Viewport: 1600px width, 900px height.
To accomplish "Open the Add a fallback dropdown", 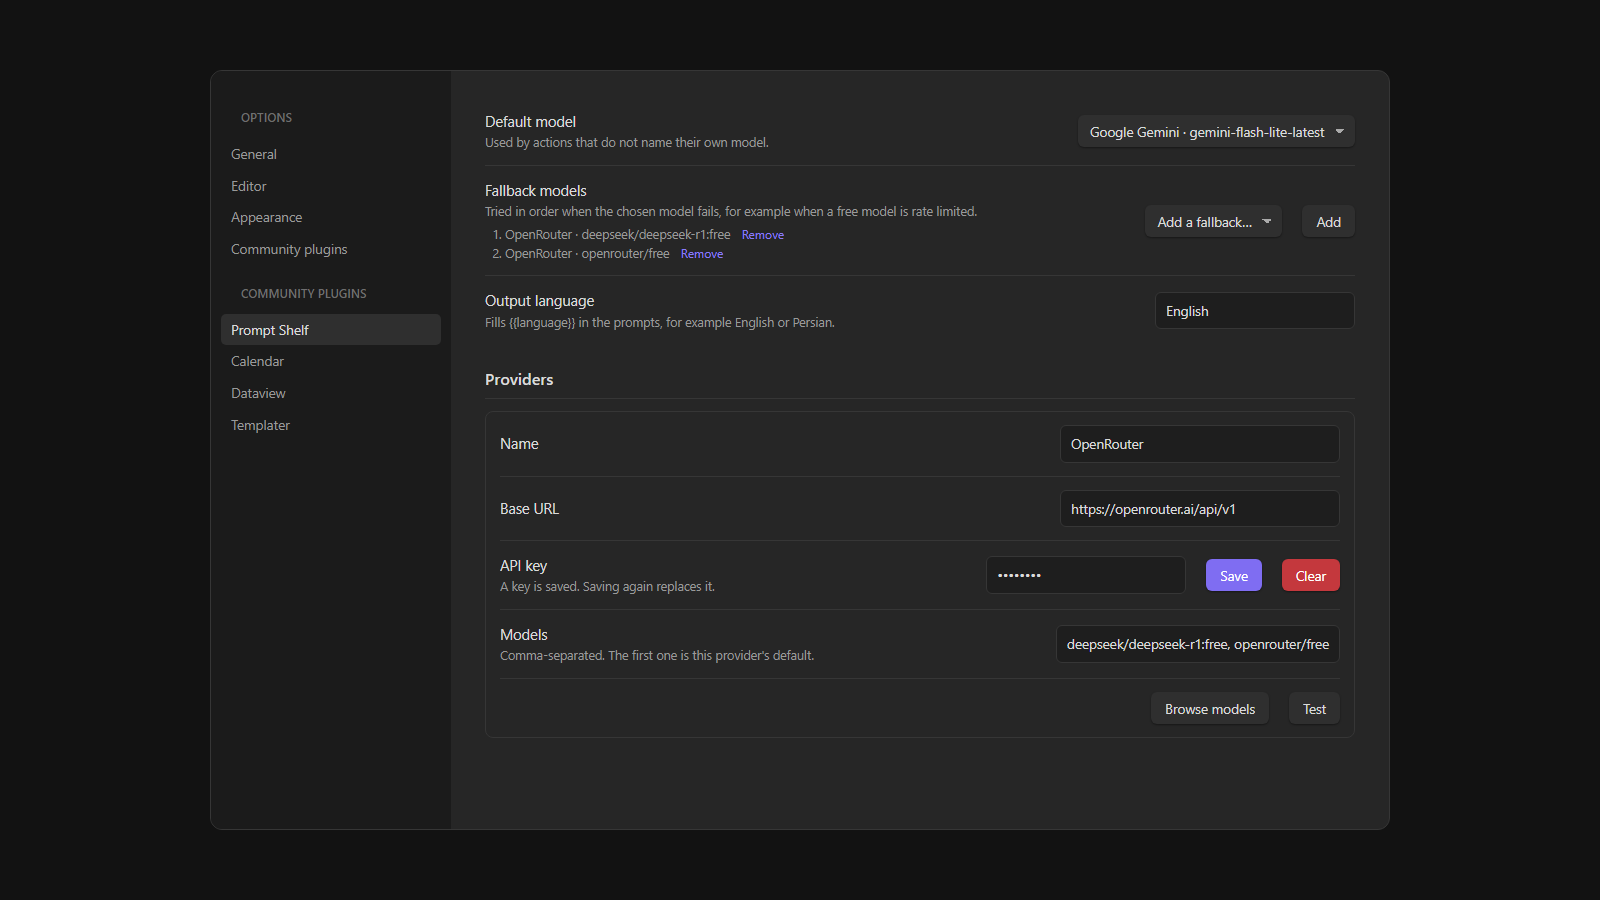I will pyautogui.click(x=1213, y=222).
